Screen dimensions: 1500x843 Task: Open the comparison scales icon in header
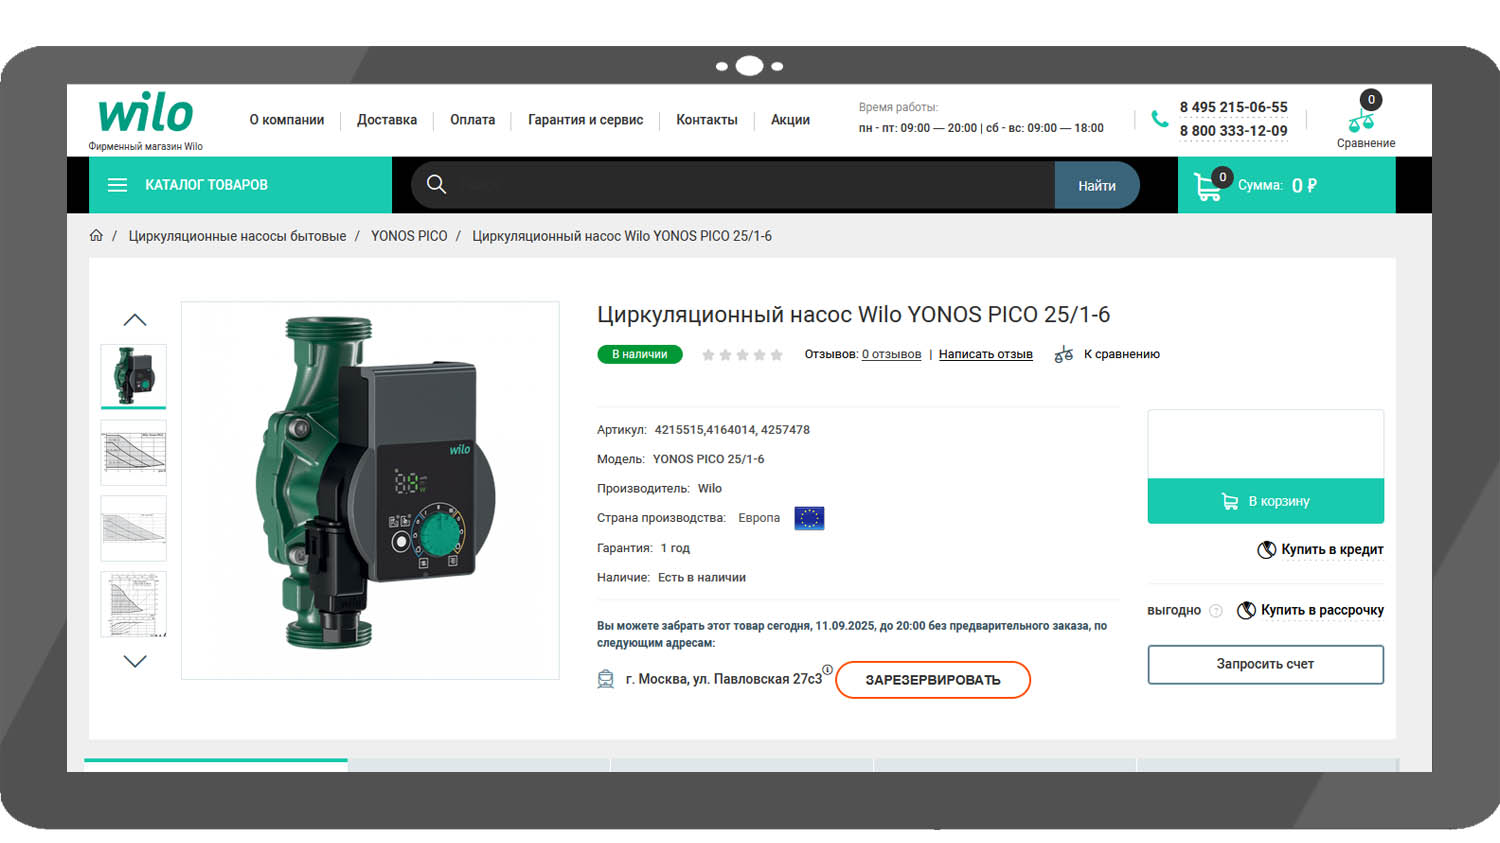1361,122
